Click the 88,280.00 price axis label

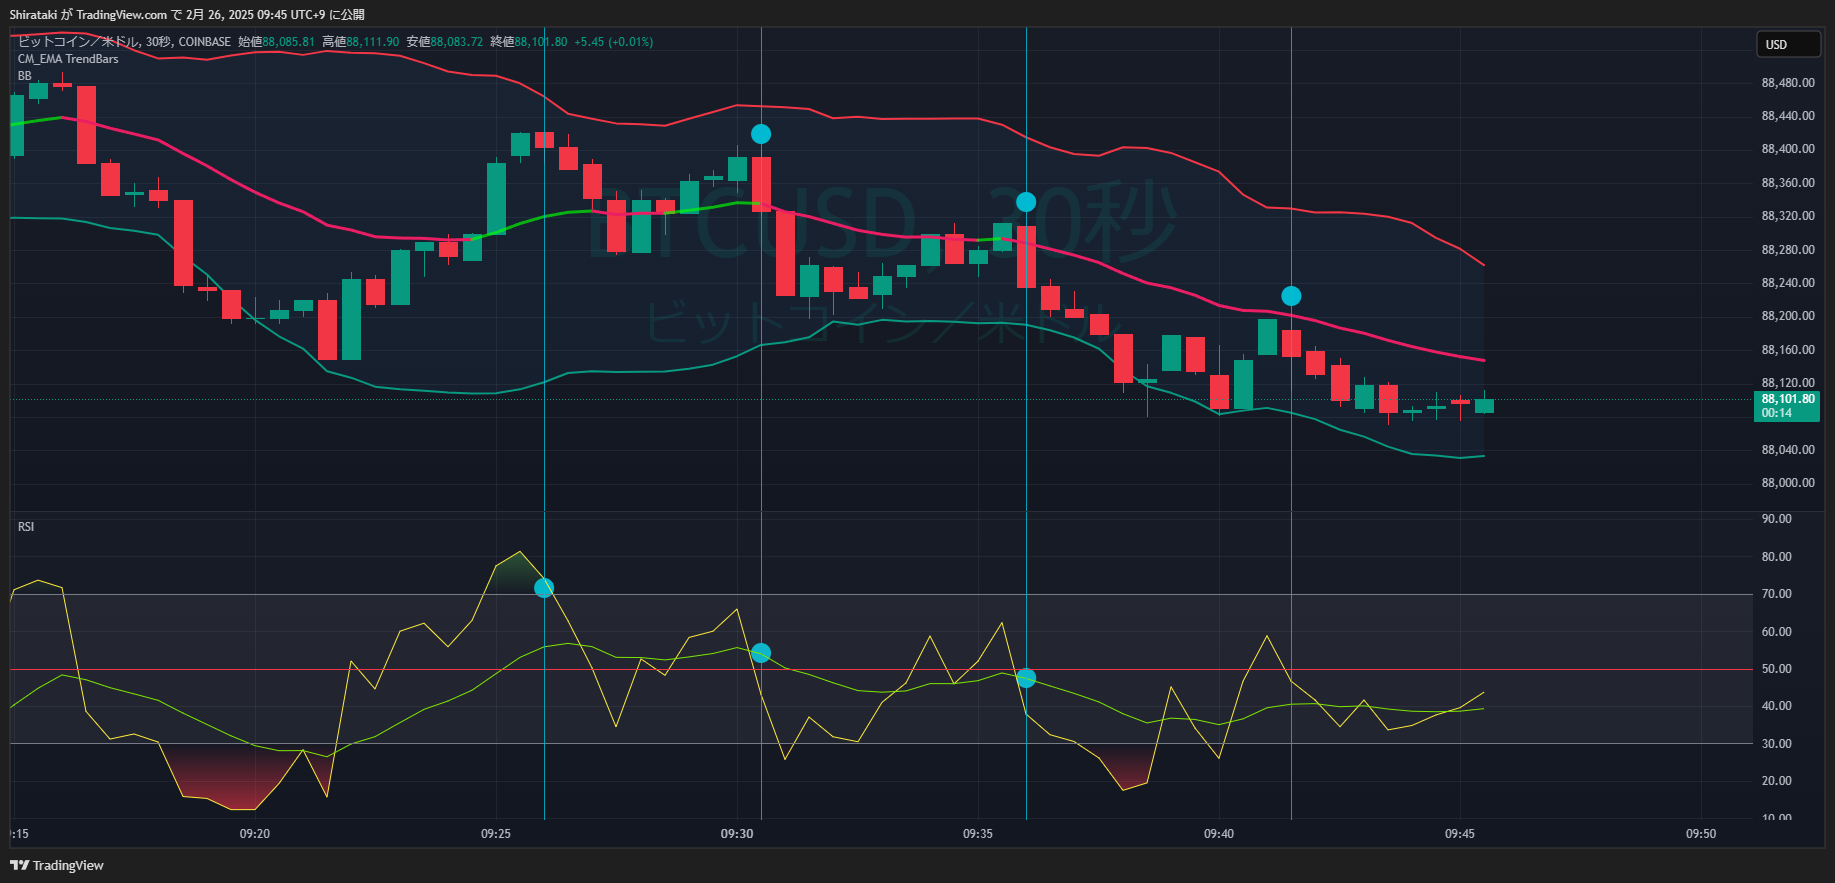point(1788,250)
